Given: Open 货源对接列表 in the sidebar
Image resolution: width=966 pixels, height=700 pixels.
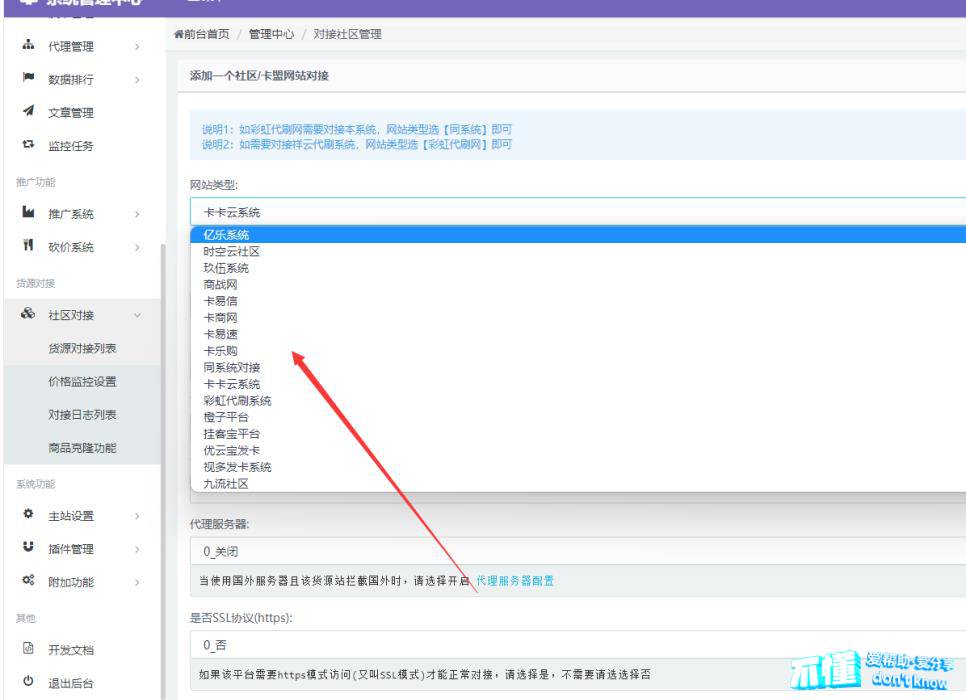Looking at the screenshot, I should [x=82, y=348].
